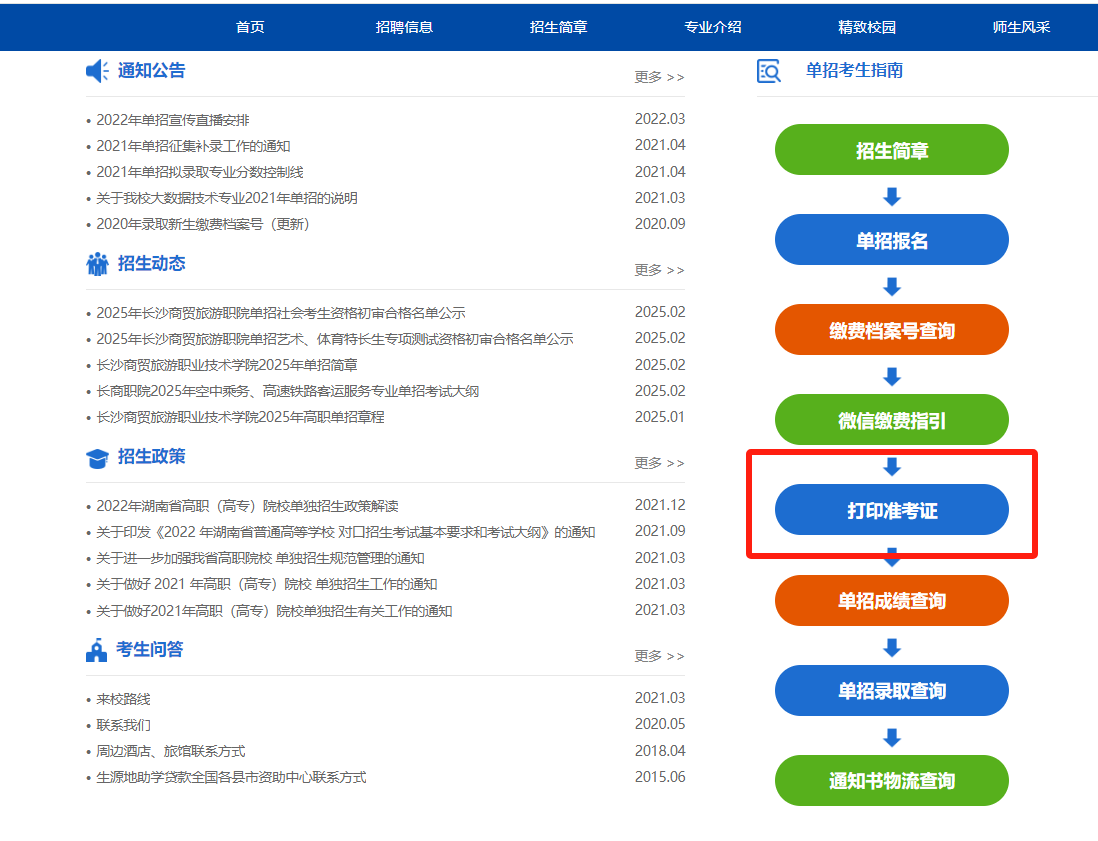This screenshot has width=1098, height=841.
Task: Open the 招生简章 navigation menu item
Action: tap(558, 27)
